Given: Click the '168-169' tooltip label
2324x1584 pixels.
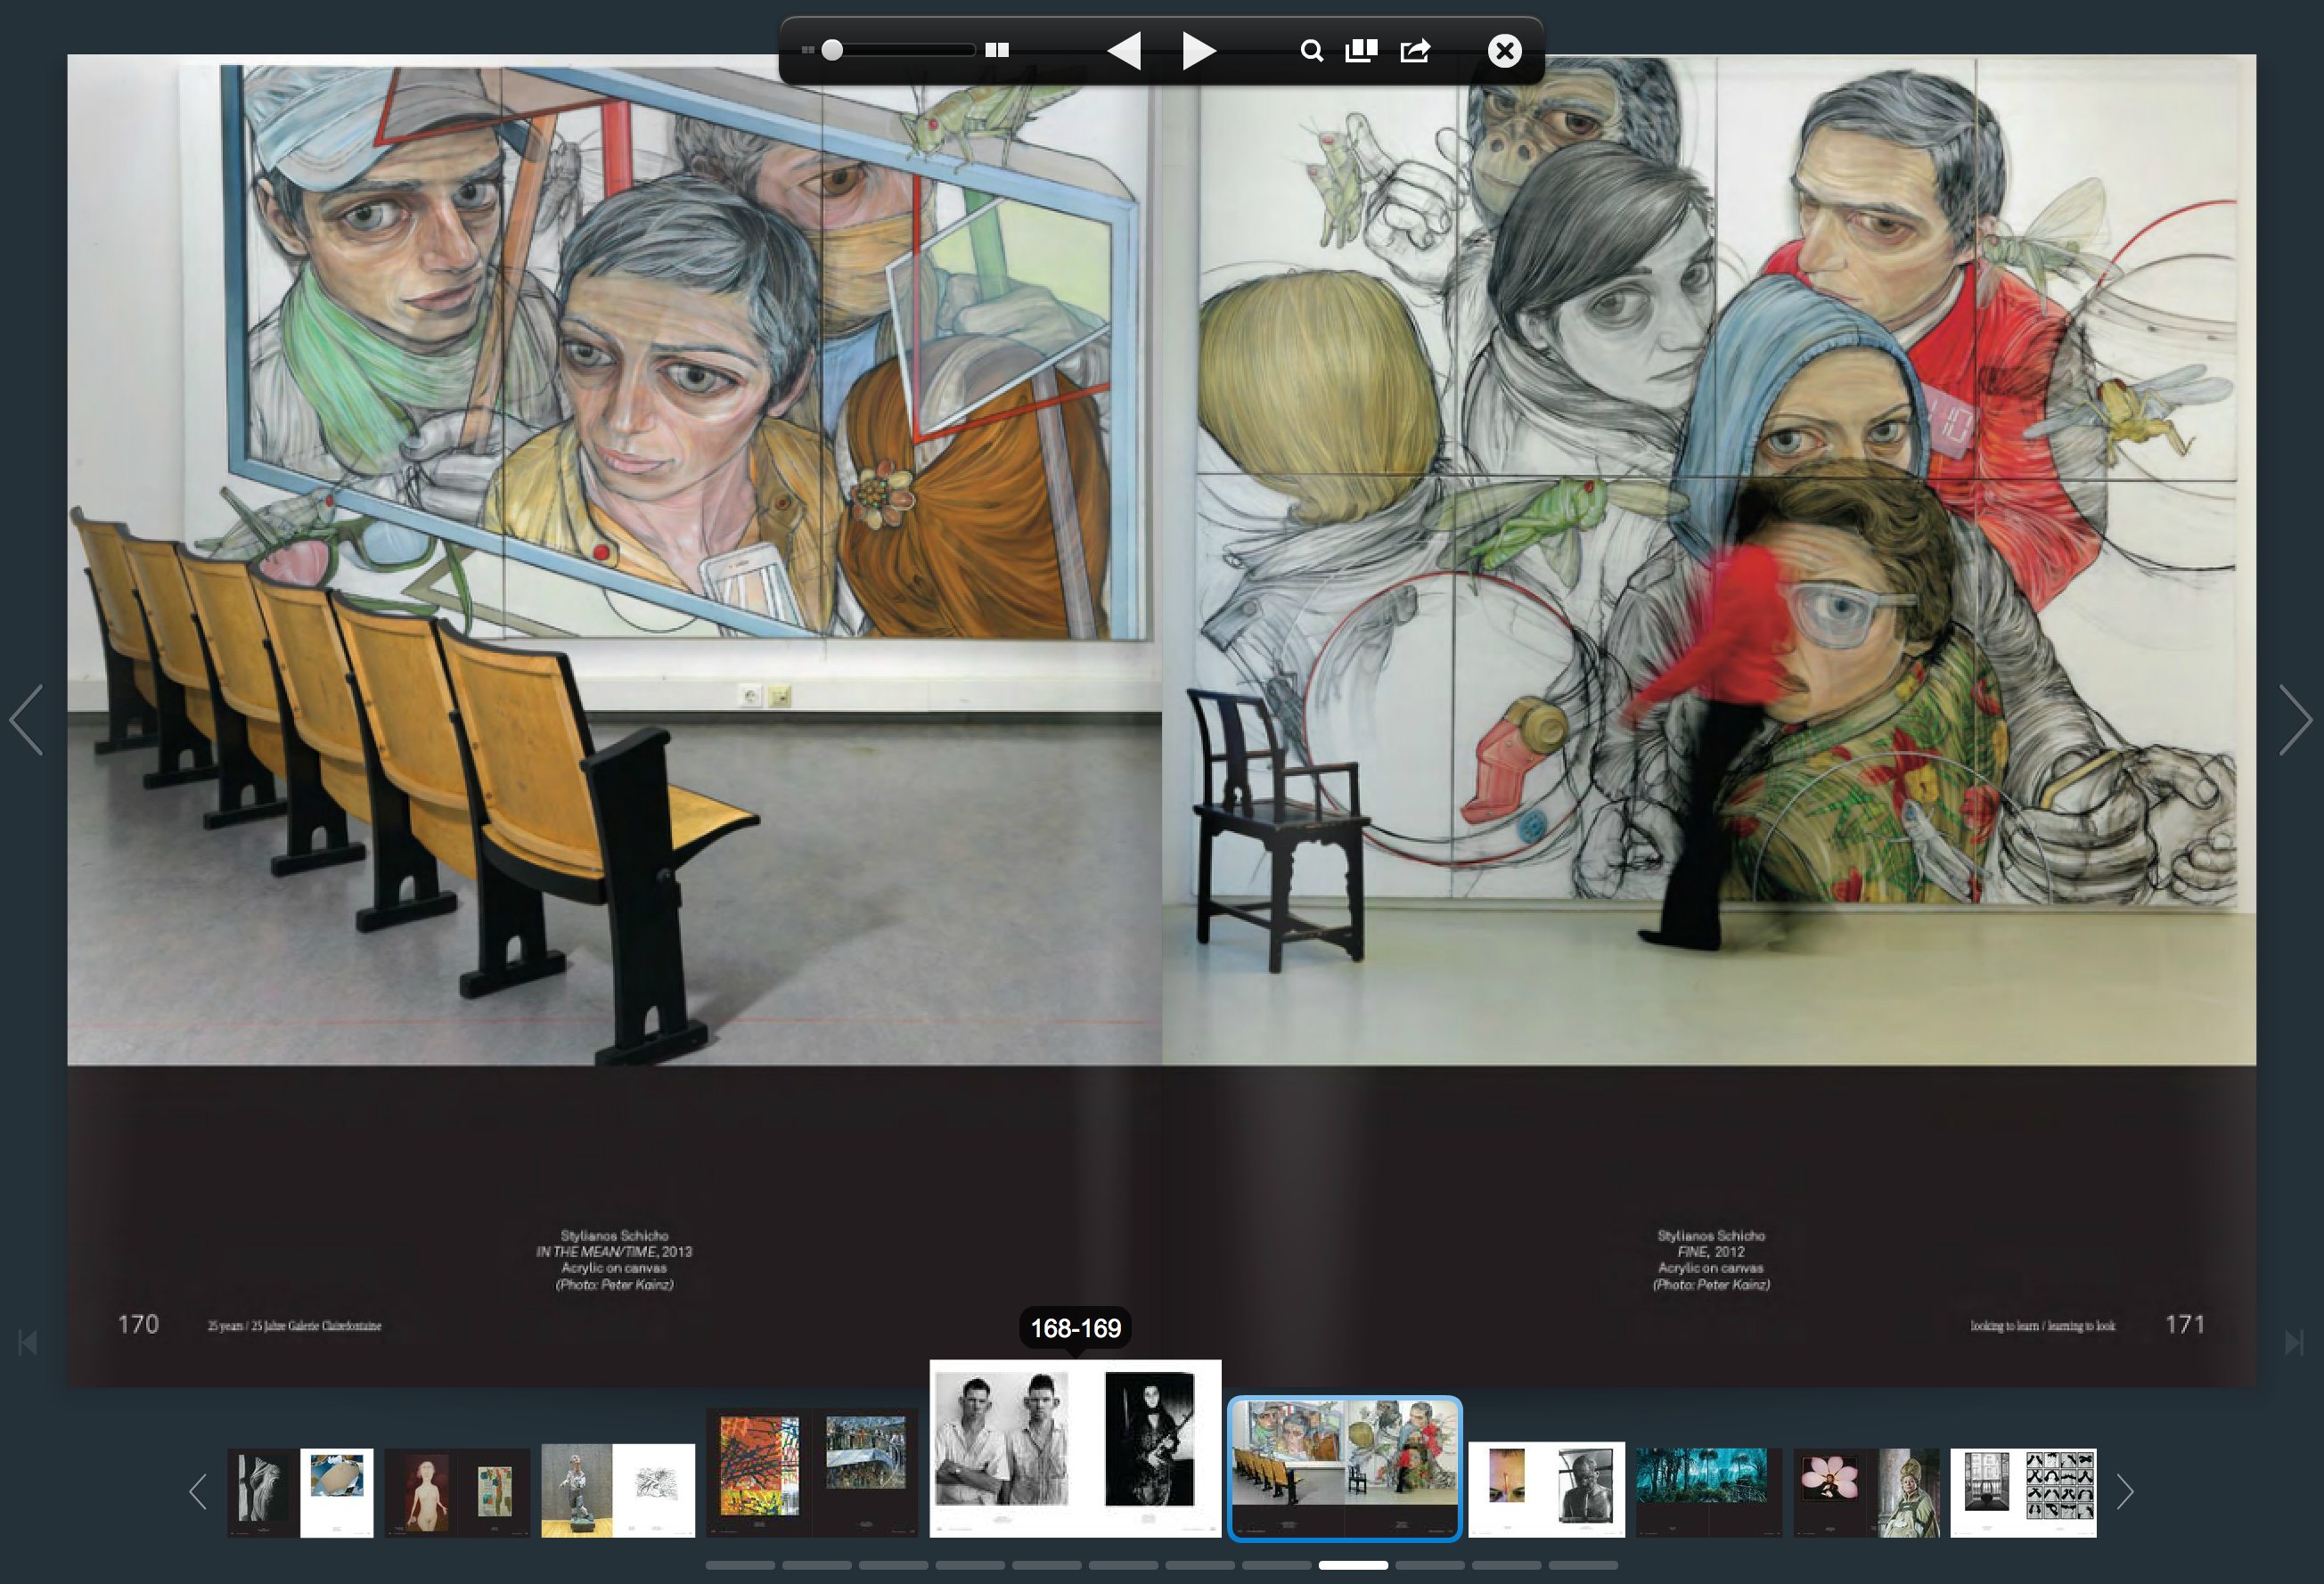Looking at the screenshot, I should (1076, 1328).
